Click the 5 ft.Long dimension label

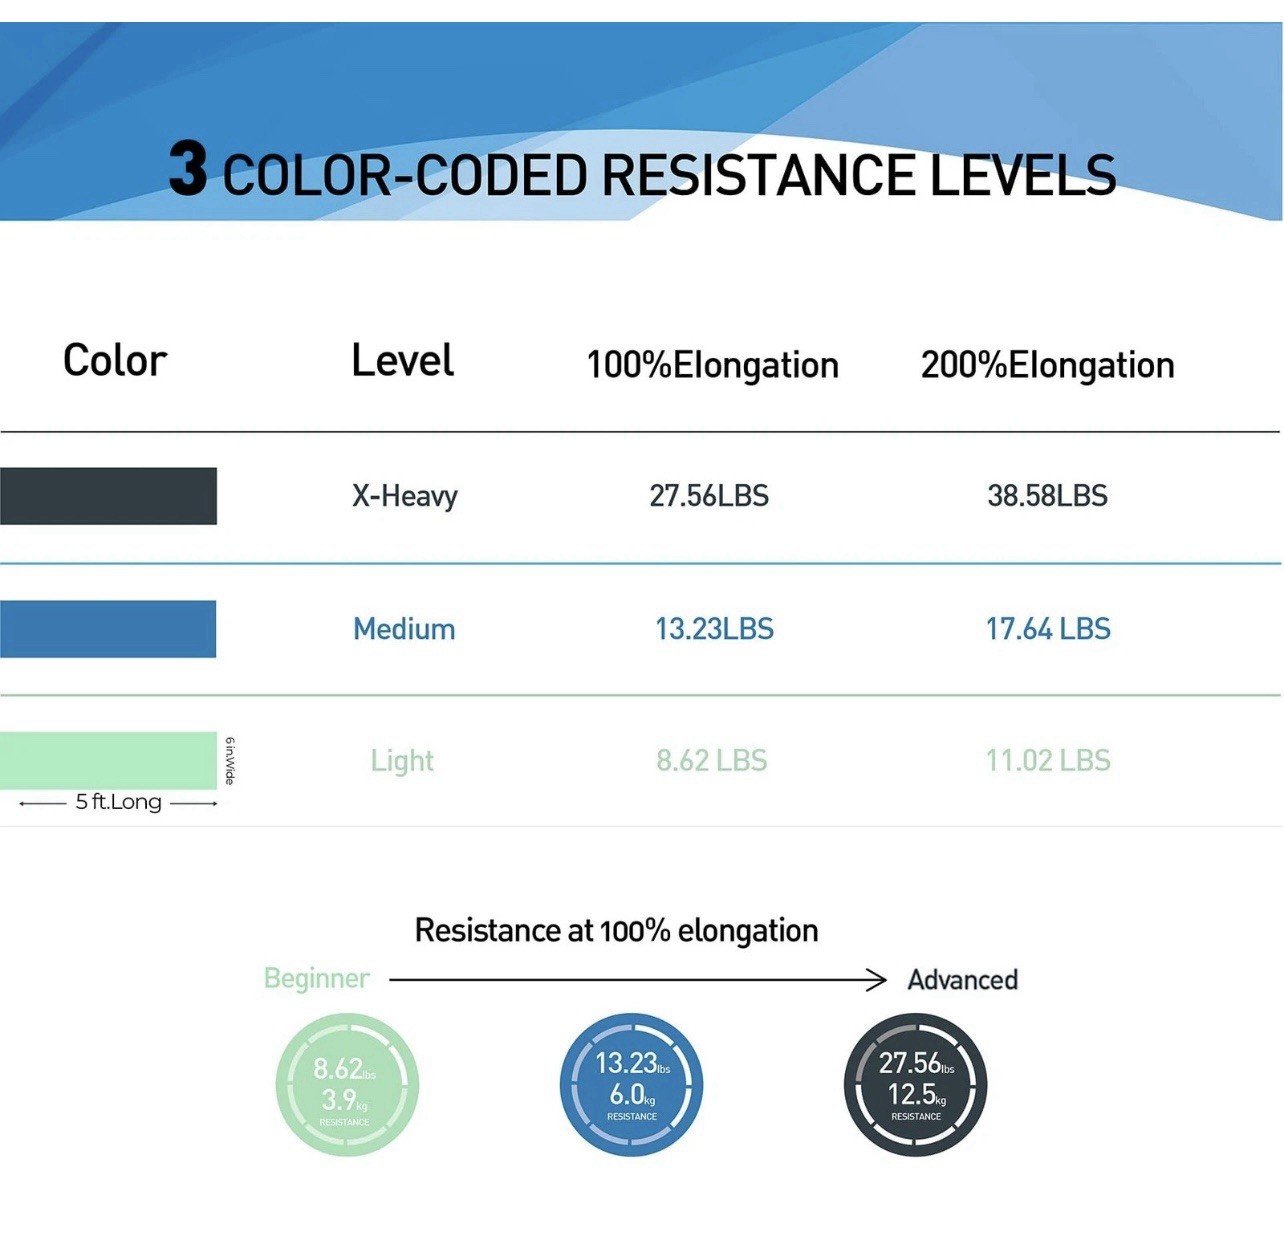[118, 802]
